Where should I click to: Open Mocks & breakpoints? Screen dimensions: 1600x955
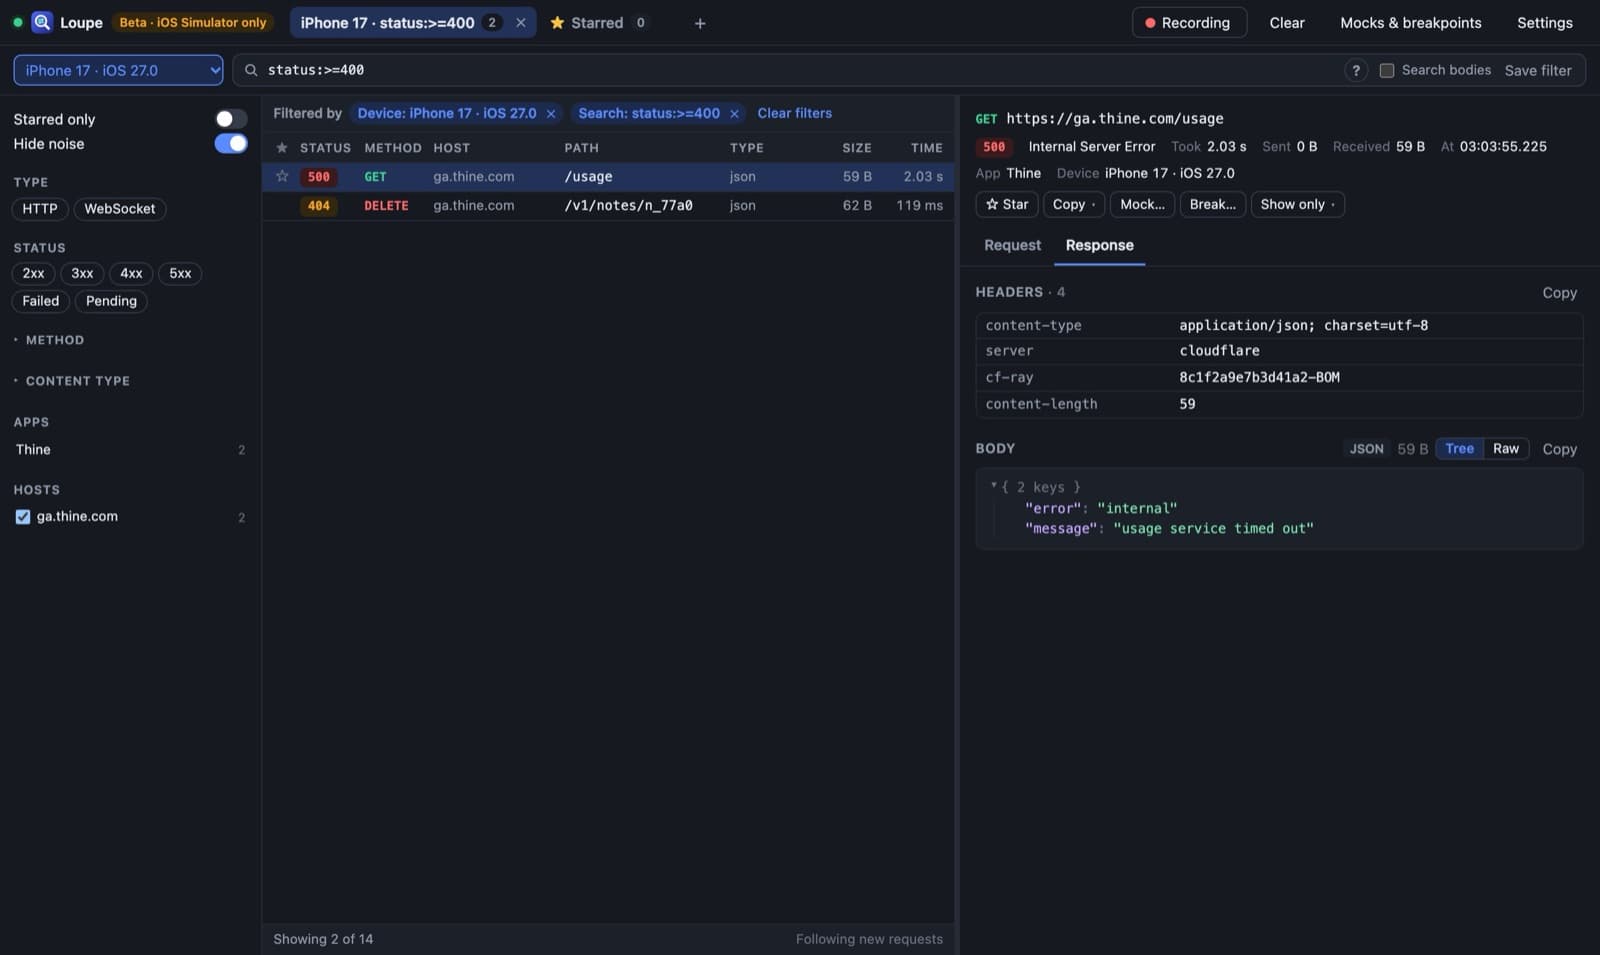(x=1410, y=22)
